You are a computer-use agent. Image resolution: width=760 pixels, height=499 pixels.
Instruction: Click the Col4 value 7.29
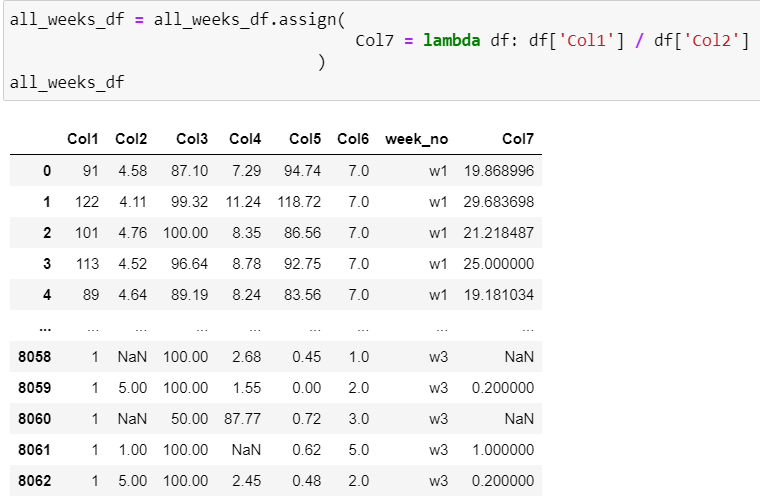(246, 171)
